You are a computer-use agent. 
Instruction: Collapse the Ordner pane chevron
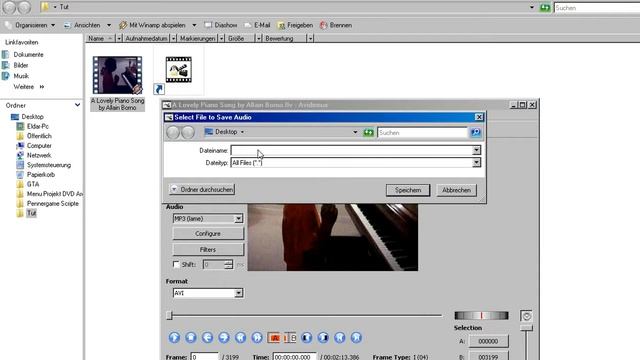77,105
